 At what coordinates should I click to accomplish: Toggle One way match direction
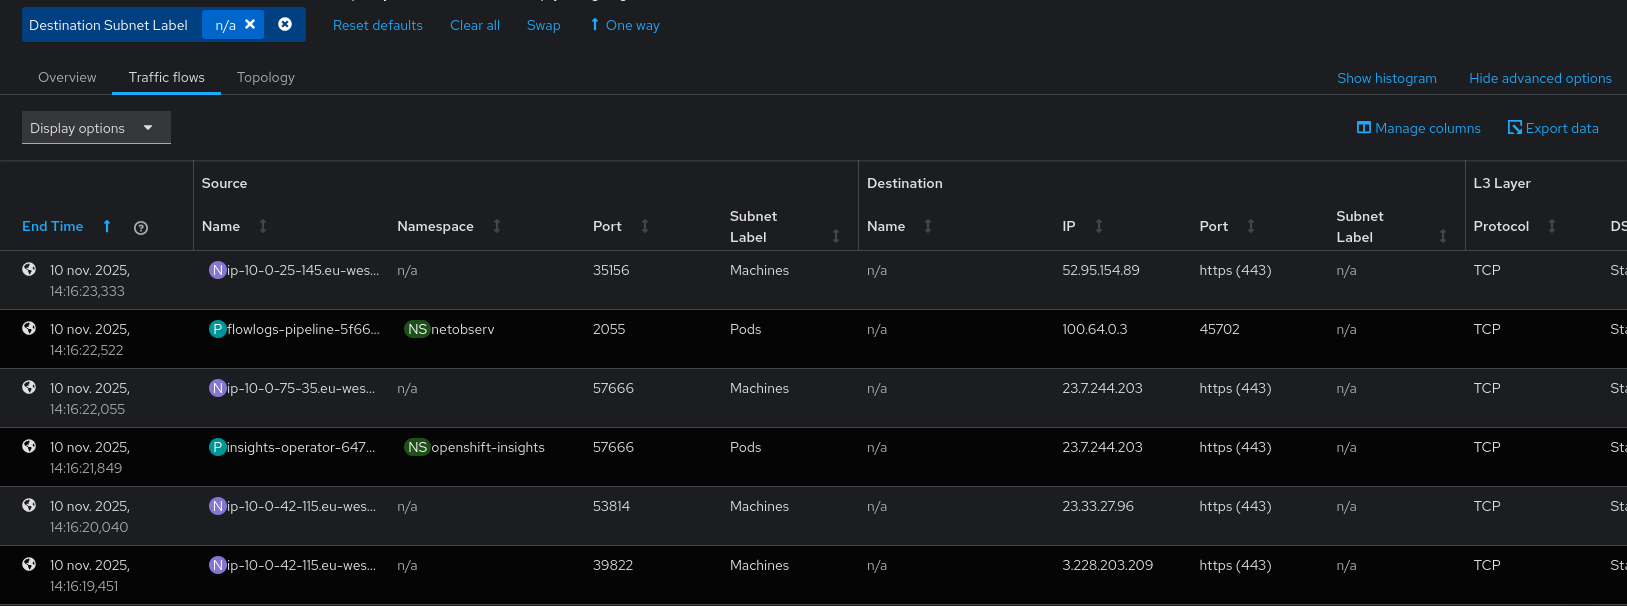[x=625, y=25]
